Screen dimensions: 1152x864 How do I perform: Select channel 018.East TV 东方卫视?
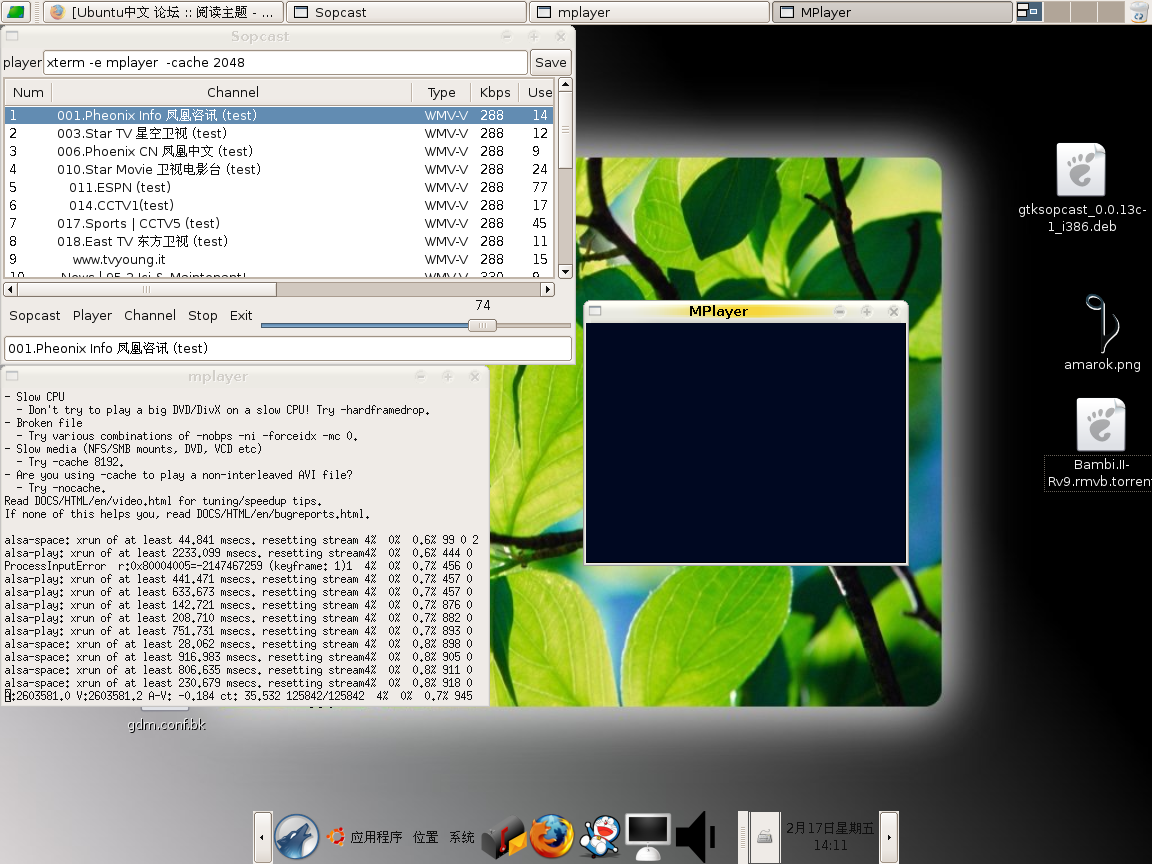coord(279,241)
